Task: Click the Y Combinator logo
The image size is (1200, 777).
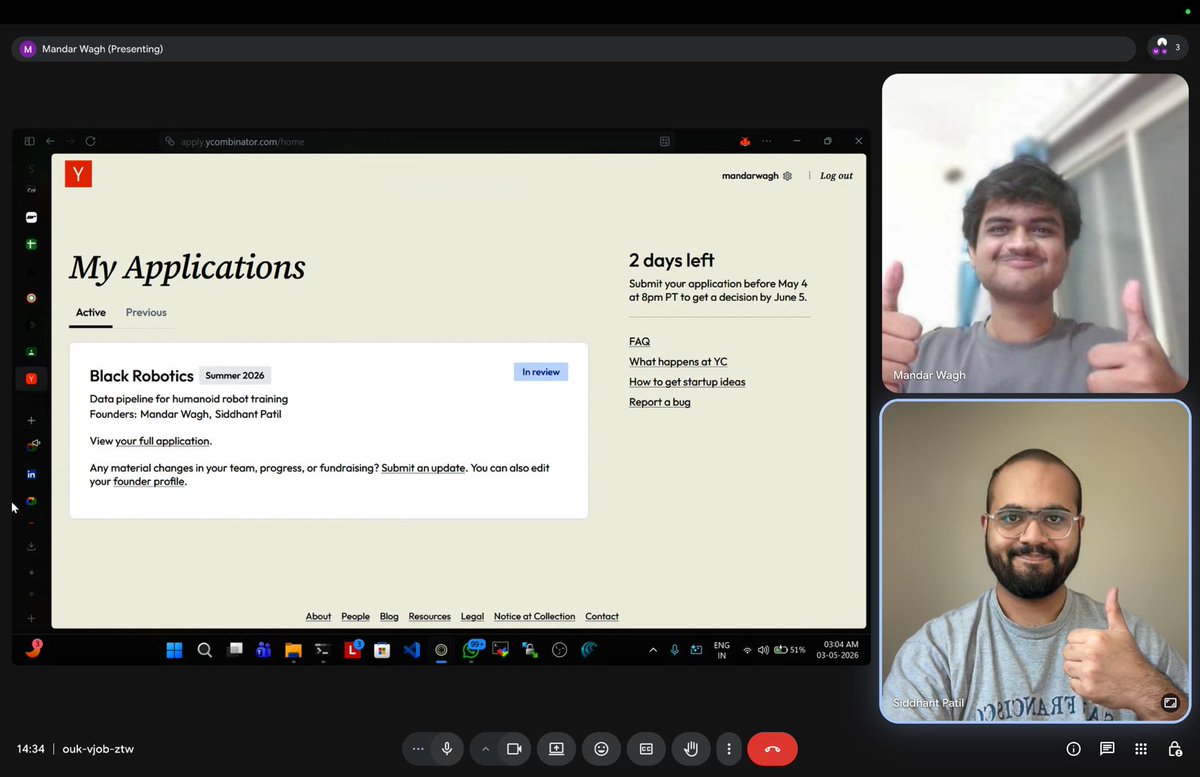Action: coord(78,174)
